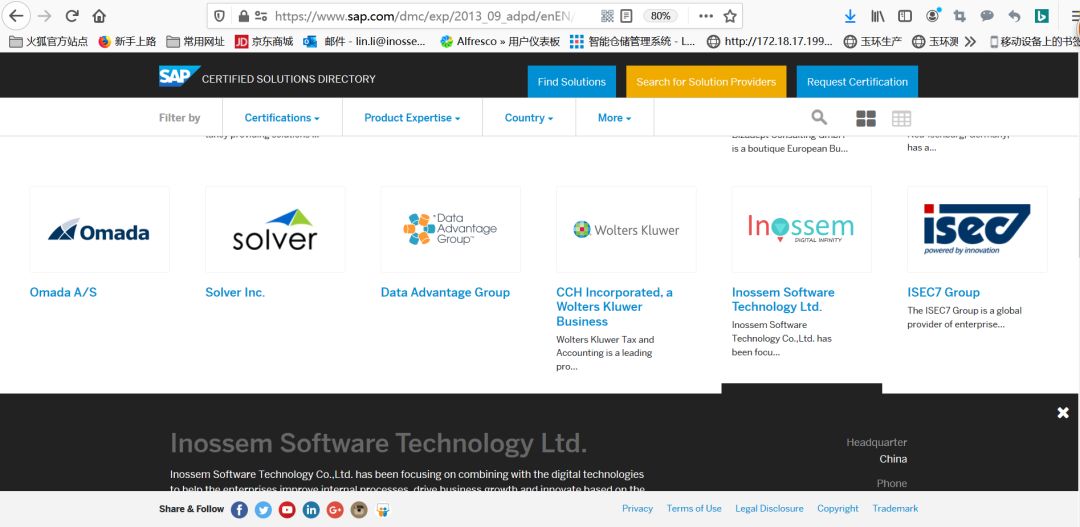
Task: Expand the Product Expertise filter dropdown
Action: [x=412, y=118]
